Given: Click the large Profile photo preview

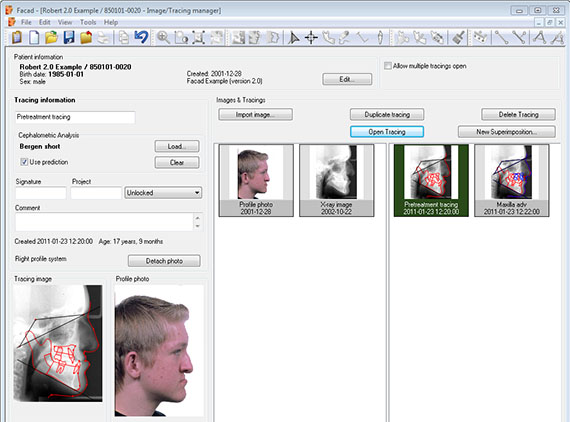Looking at the screenshot, I should coord(159,351).
